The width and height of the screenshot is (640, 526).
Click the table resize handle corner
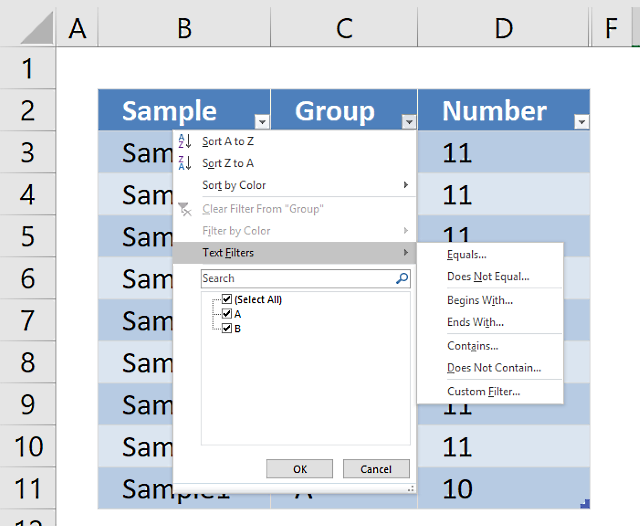point(585,504)
